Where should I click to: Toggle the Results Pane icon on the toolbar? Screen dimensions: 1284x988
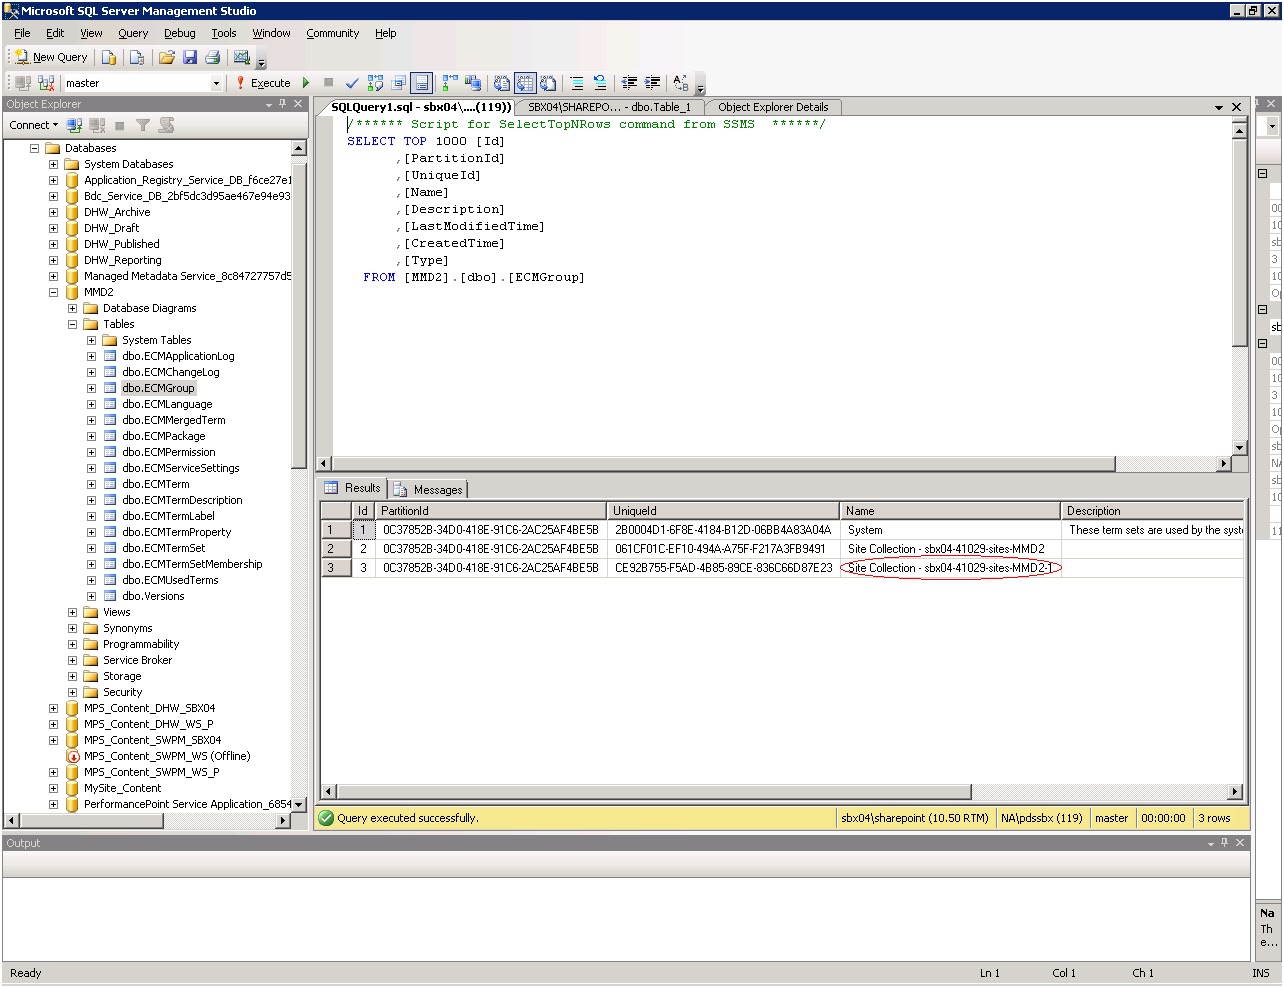(x=424, y=83)
